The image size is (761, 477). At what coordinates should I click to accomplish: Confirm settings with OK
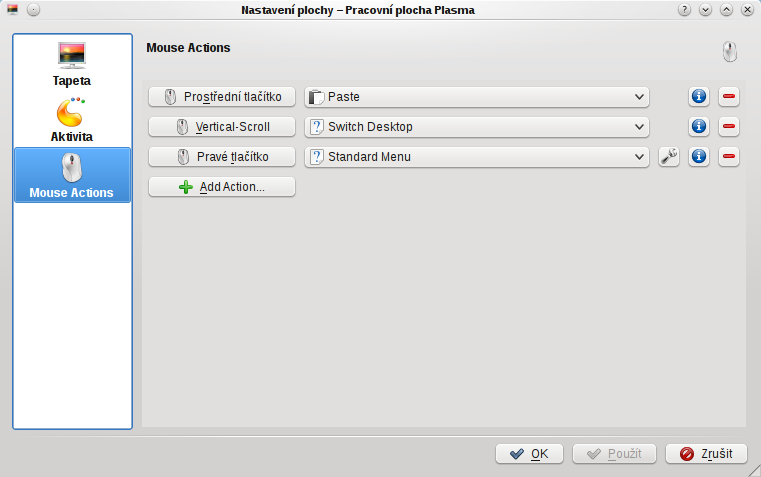(529, 454)
